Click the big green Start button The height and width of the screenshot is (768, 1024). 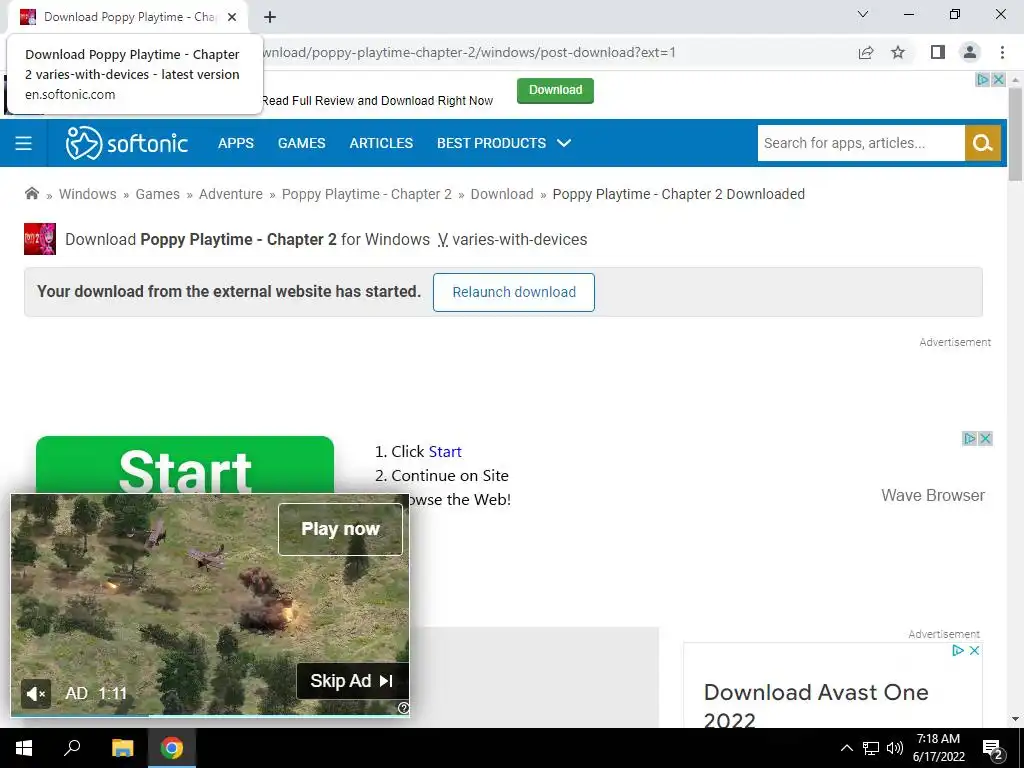(185, 465)
